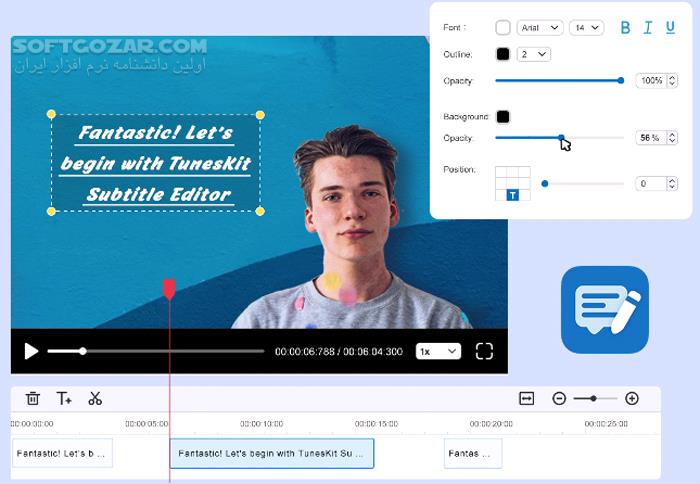The image size is (700, 484).
Task: Select the scissors split tool
Action: pos(95,398)
